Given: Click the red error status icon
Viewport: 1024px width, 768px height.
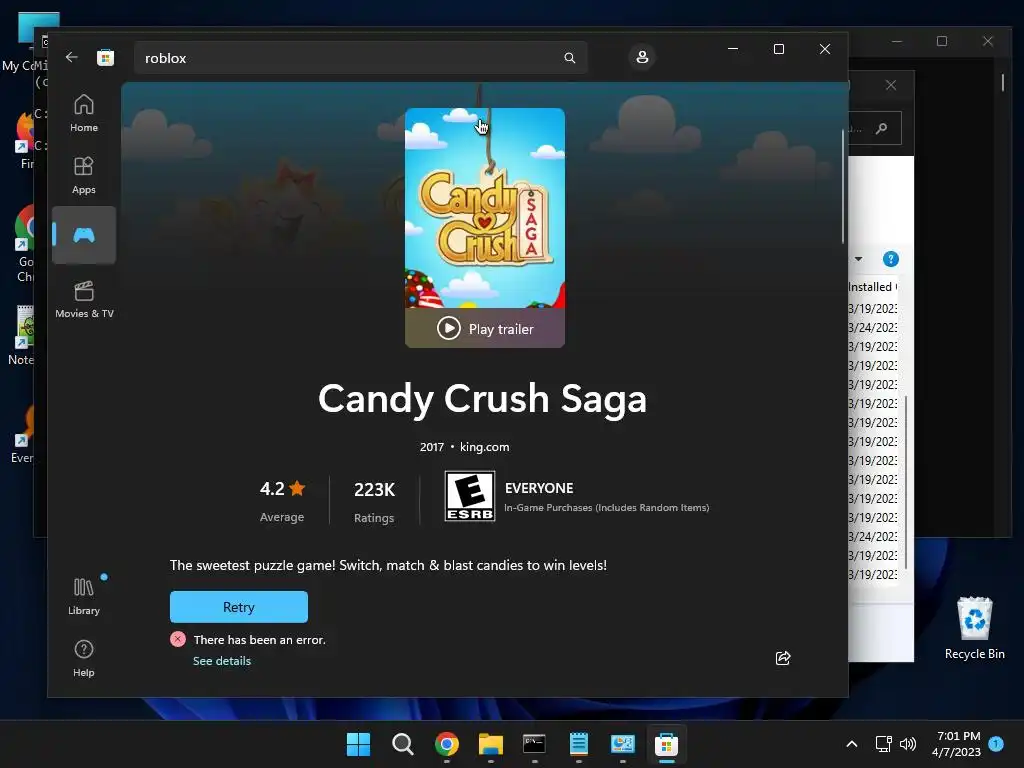Looking at the screenshot, I should 178,639.
